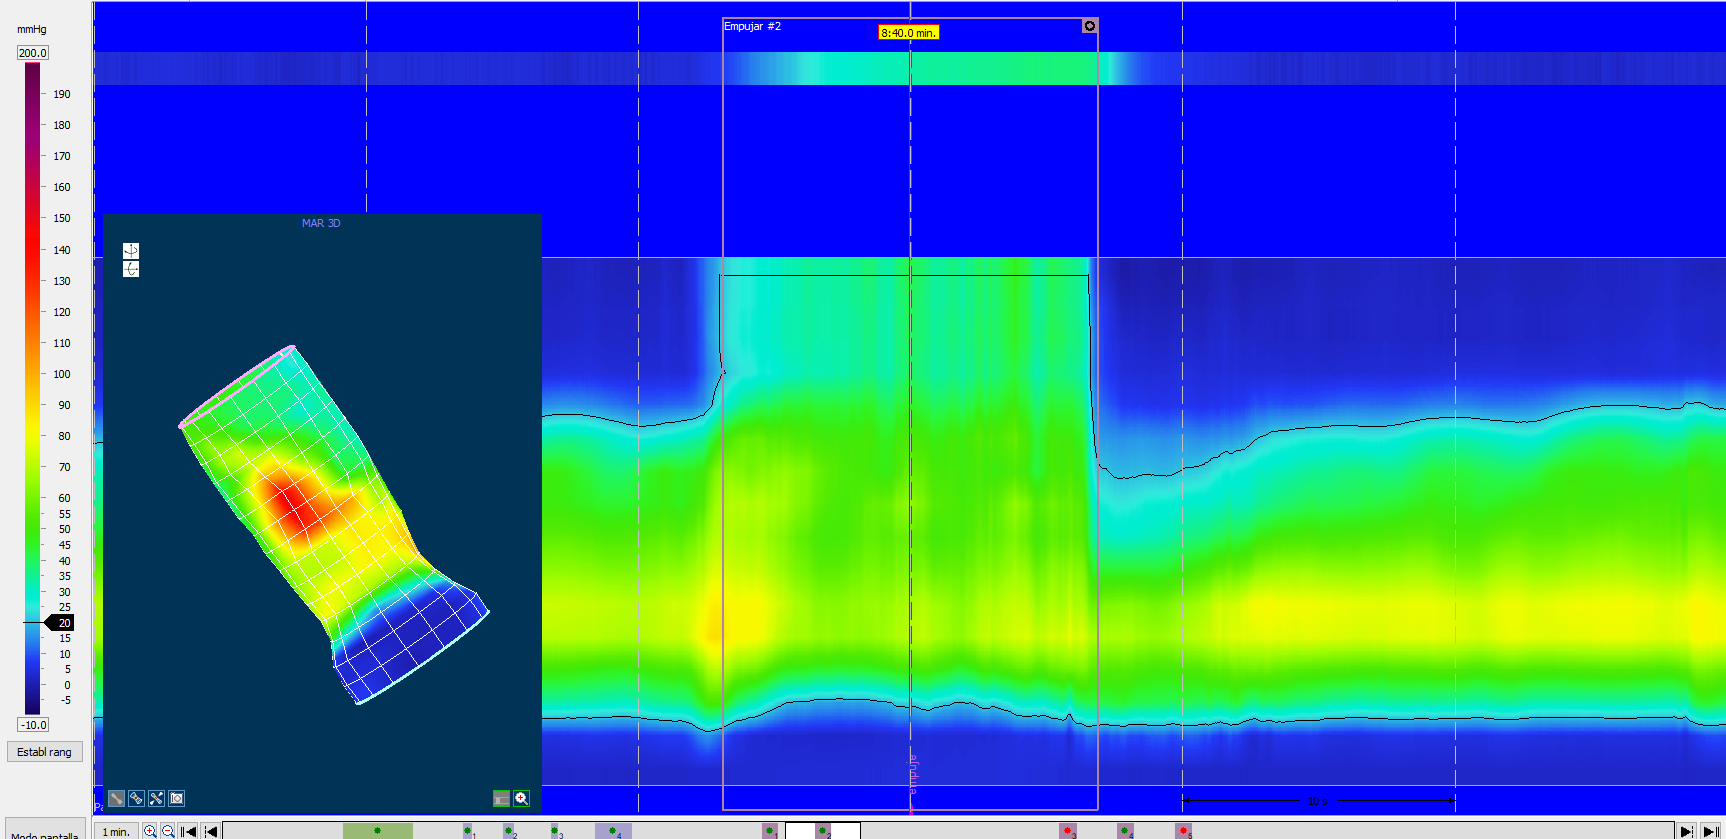Click the 8:40.0 min. yellow time label

(x=908, y=33)
